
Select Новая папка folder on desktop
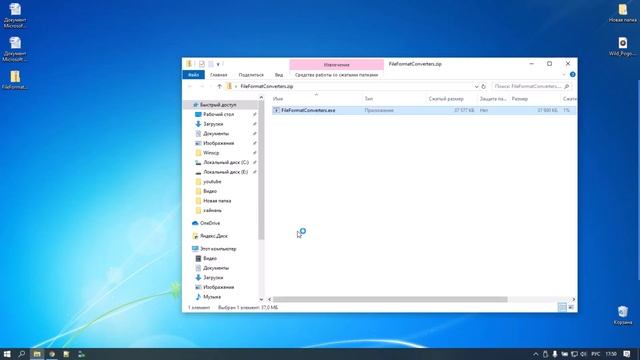click(622, 13)
